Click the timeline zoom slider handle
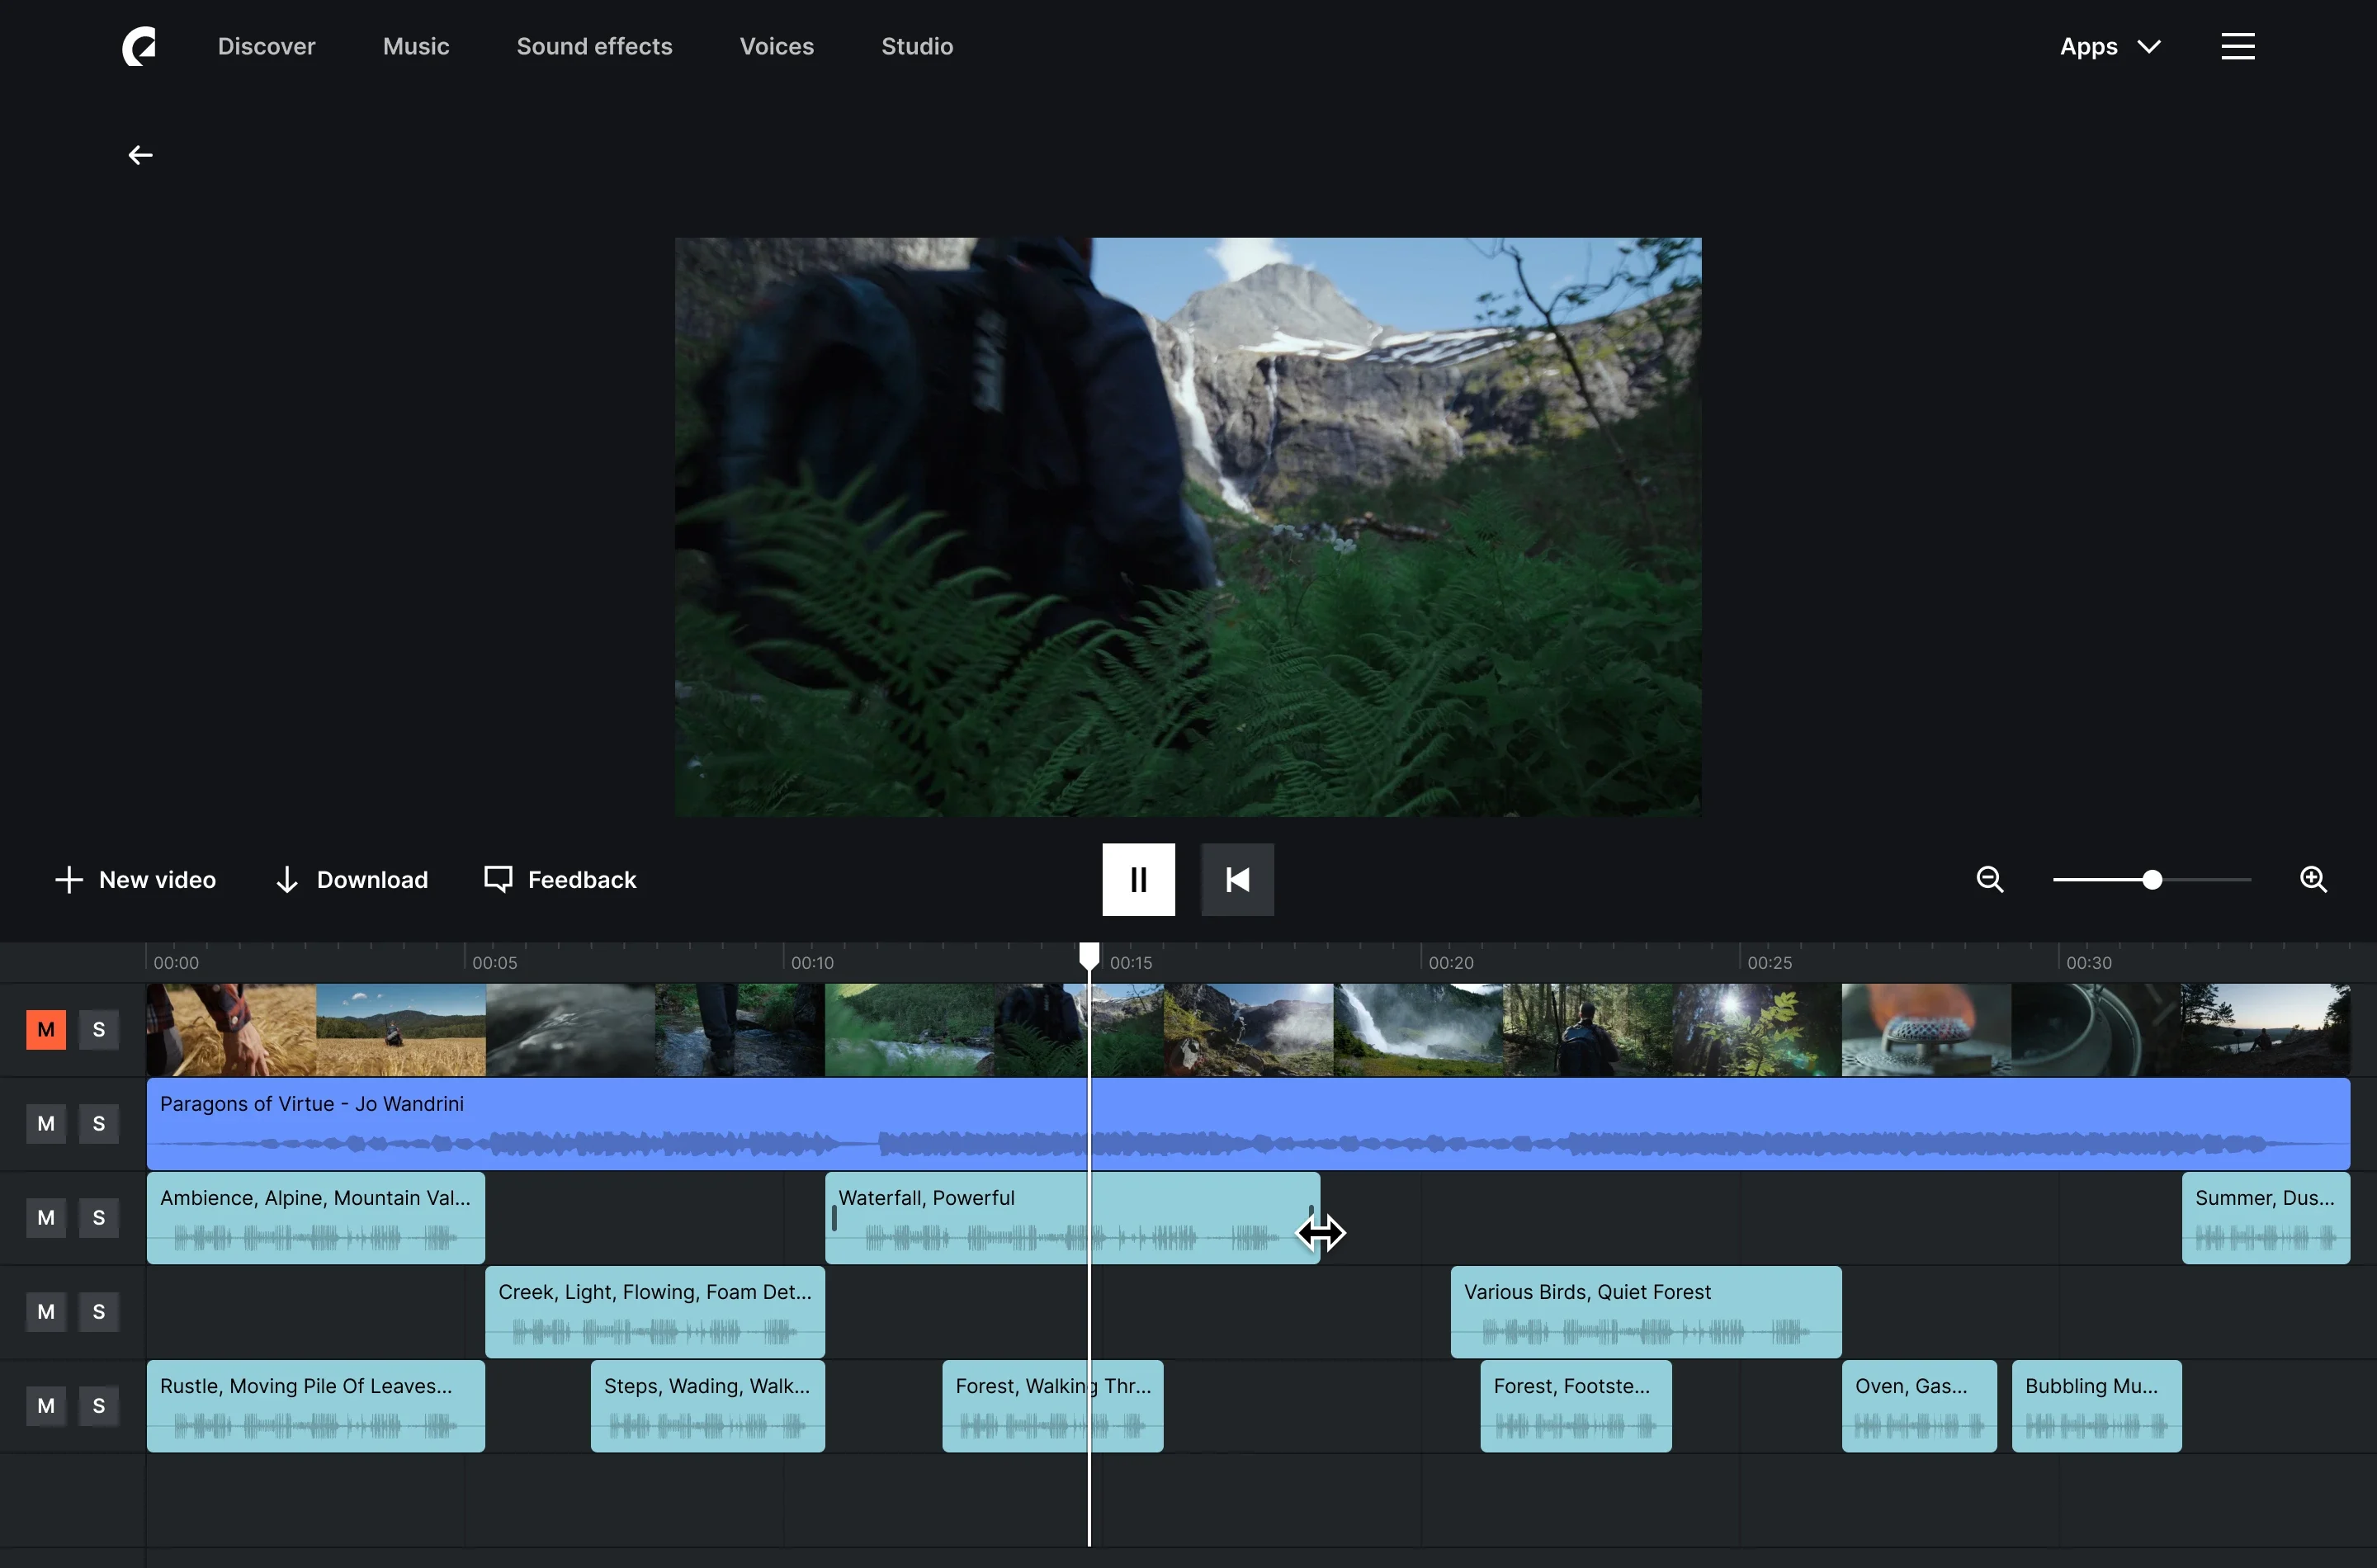 pos(2152,879)
